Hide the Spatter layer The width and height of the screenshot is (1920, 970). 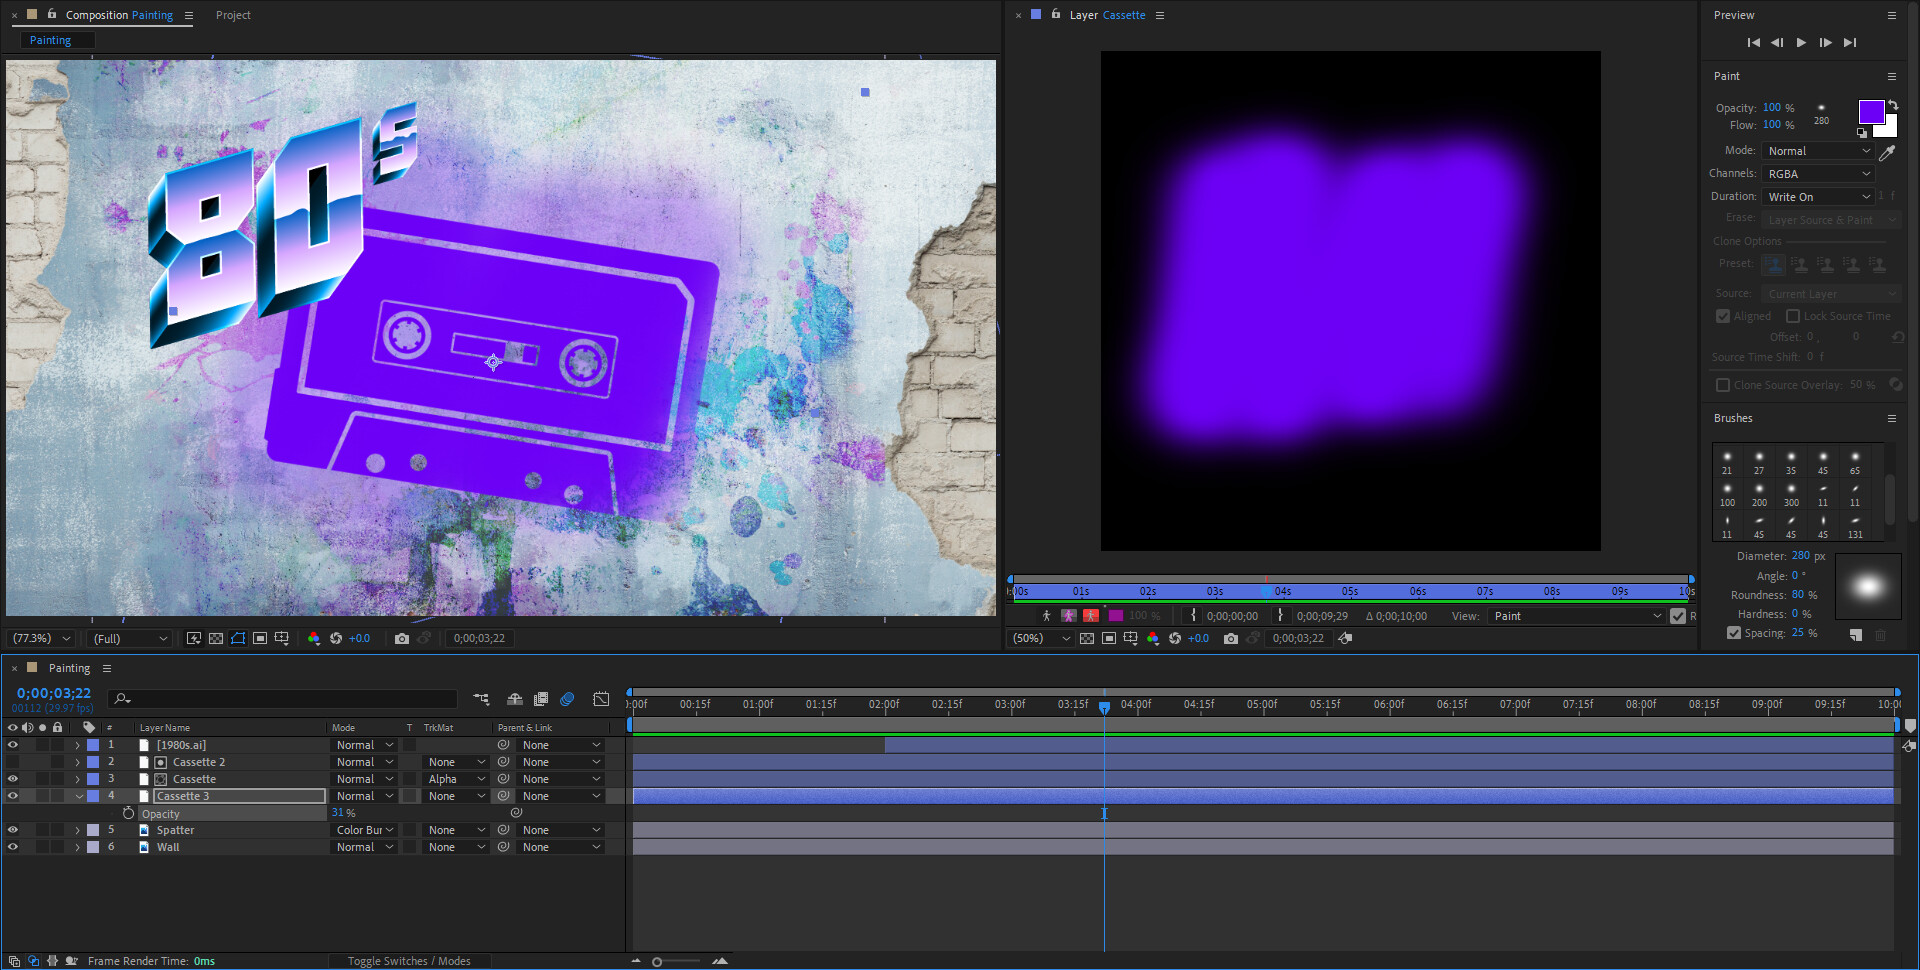point(13,829)
